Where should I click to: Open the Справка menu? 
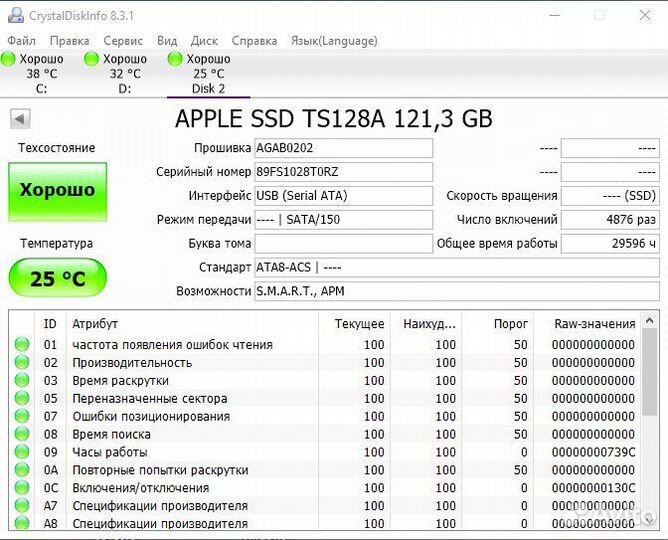pyautogui.click(x=254, y=41)
